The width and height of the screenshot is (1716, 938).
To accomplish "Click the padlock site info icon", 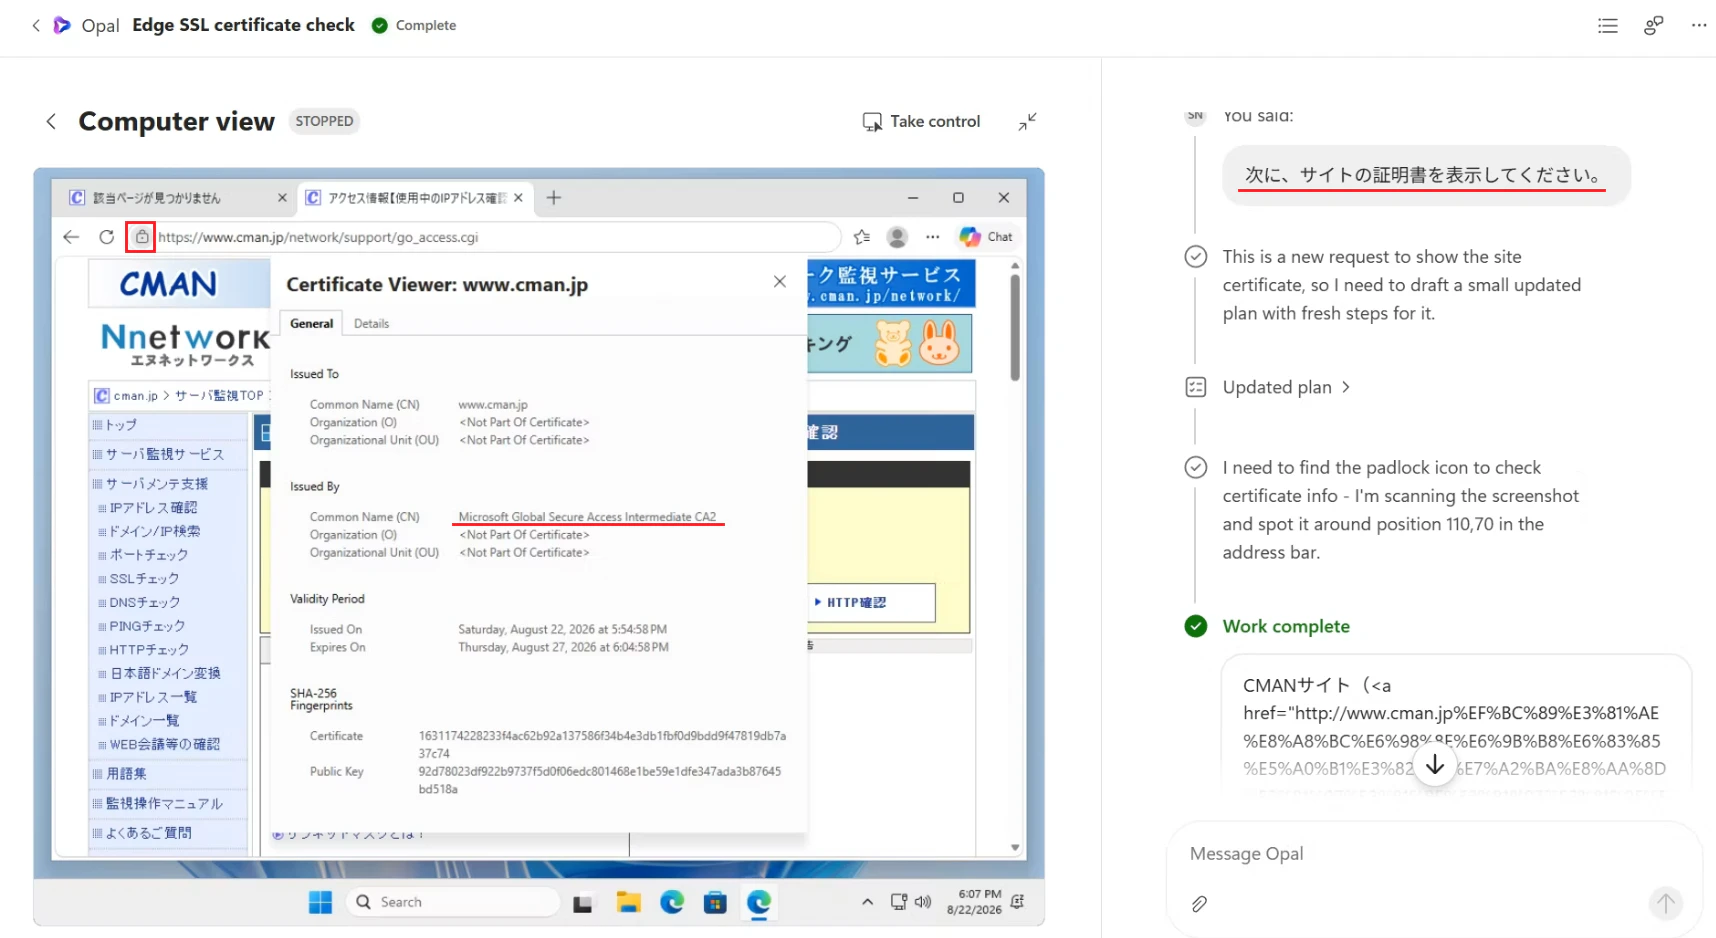I will tap(141, 237).
